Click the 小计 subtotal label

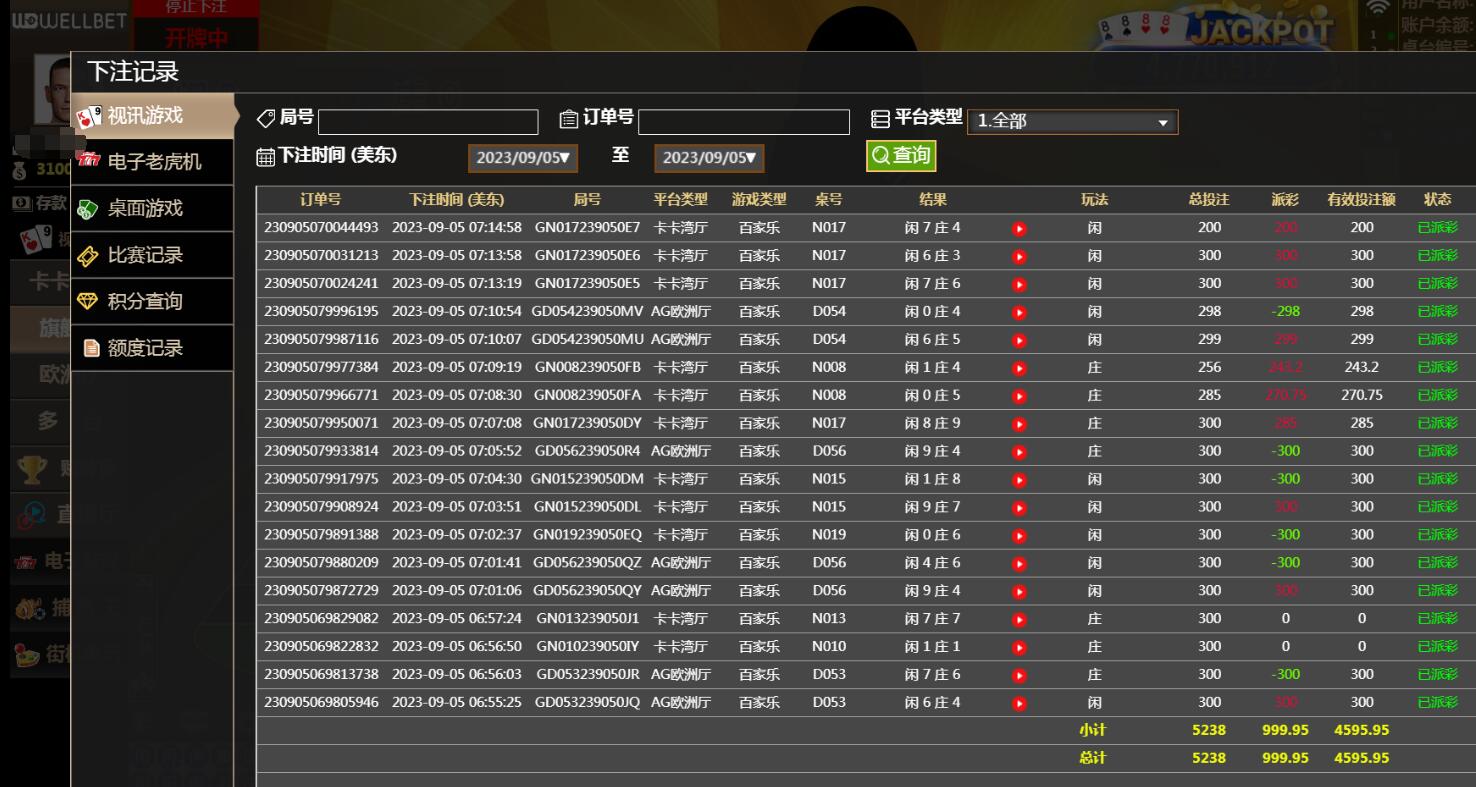(x=1093, y=731)
